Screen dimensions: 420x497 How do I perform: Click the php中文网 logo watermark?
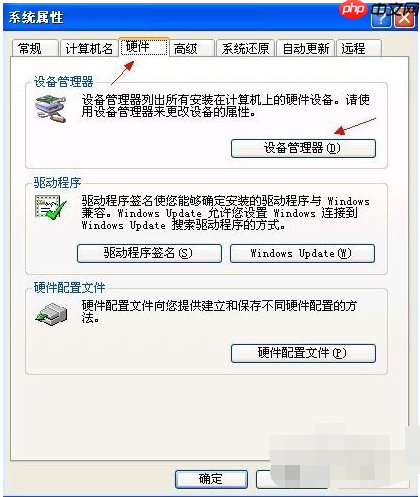pyautogui.click(x=379, y=10)
